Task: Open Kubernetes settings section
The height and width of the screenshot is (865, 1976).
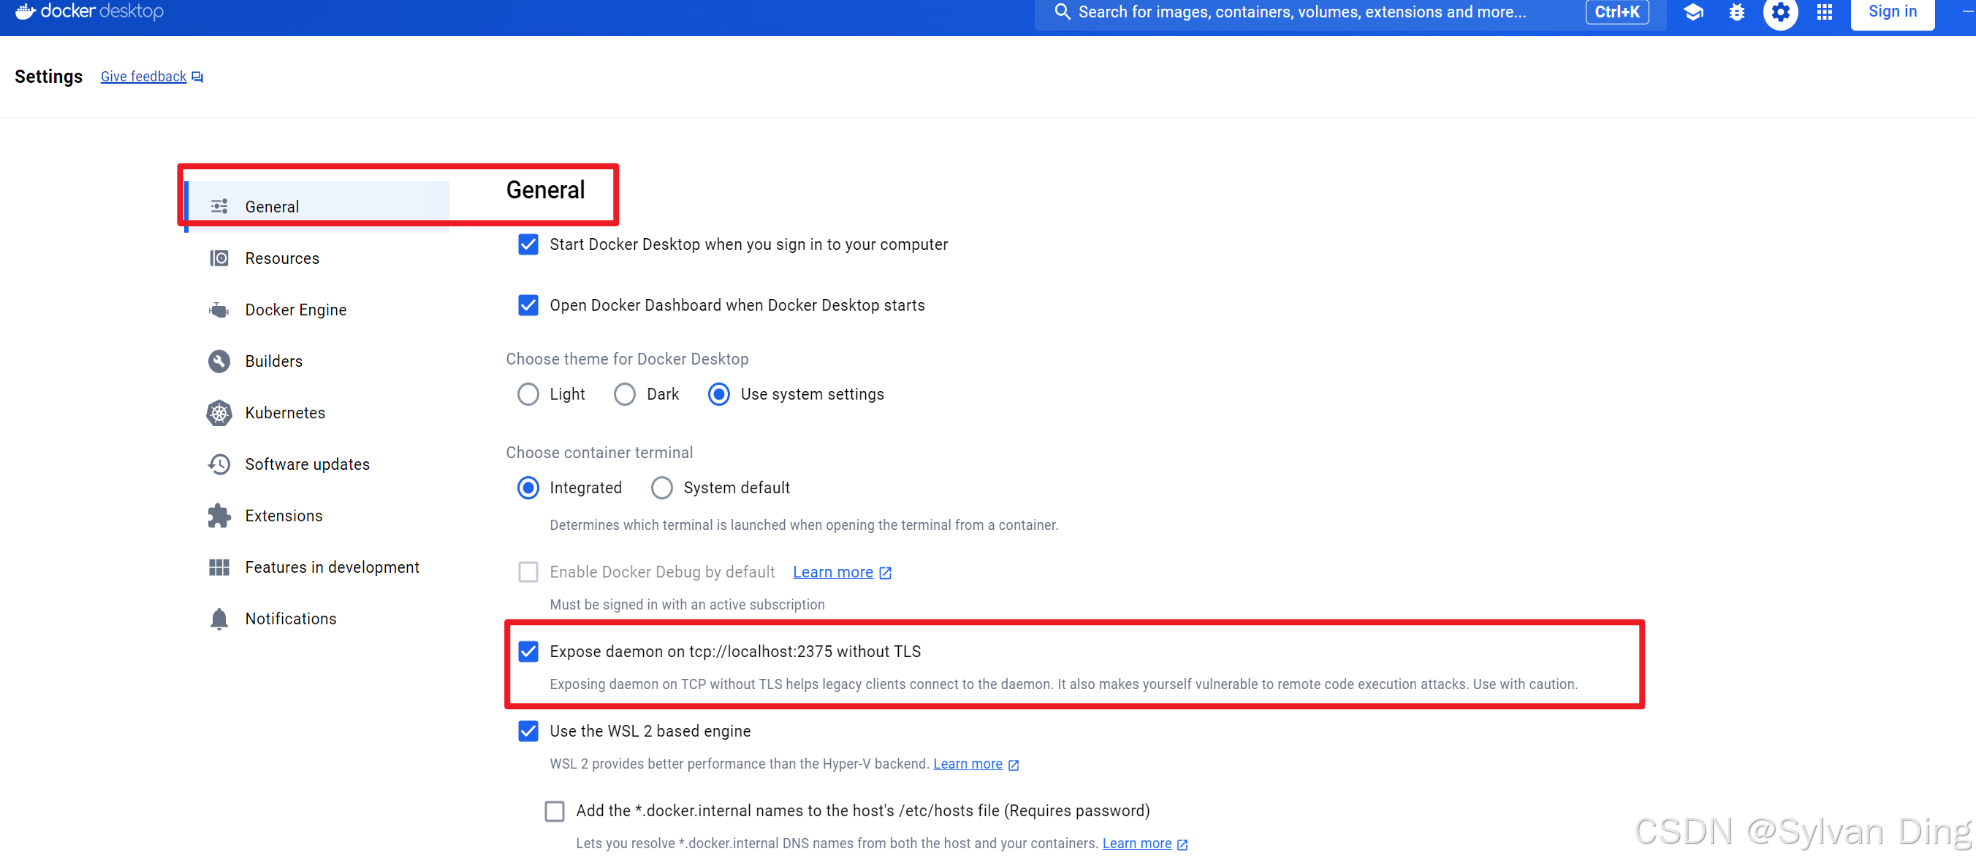Action: click(x=318, y=413)
